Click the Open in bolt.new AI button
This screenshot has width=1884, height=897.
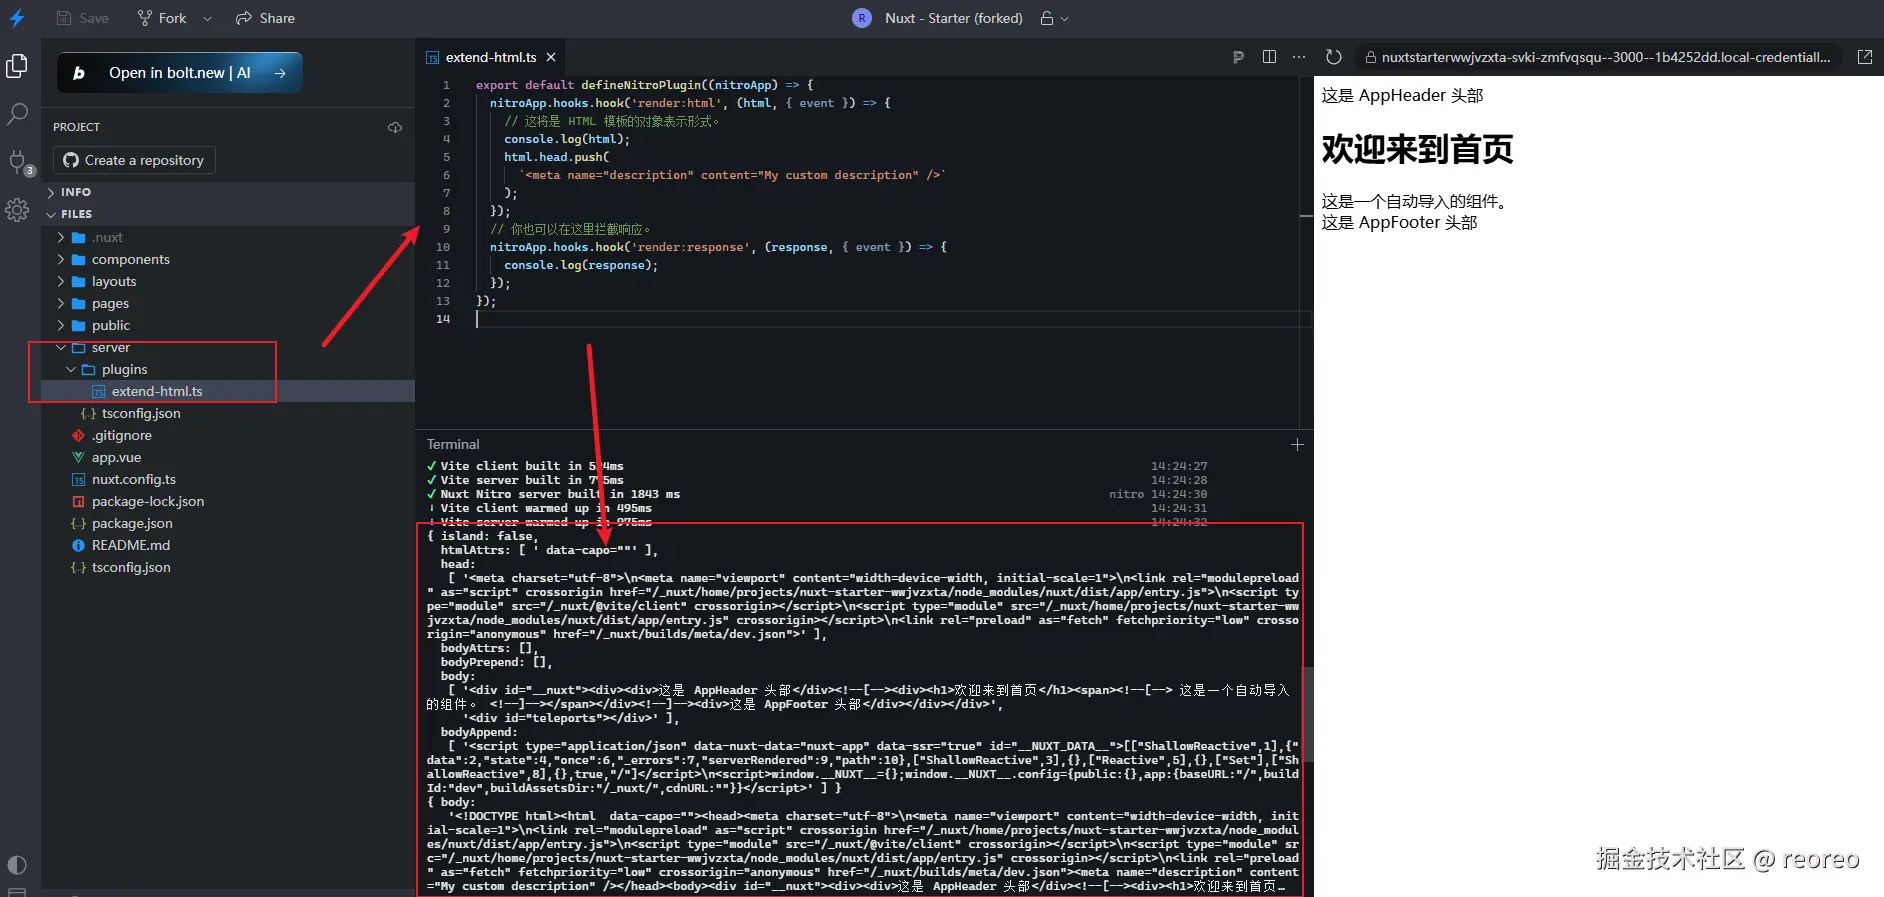coord(179,73)
